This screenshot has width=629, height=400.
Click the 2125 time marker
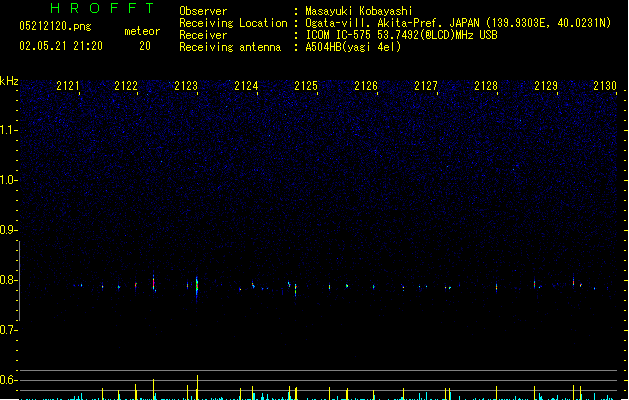click(x=306, y=86)
